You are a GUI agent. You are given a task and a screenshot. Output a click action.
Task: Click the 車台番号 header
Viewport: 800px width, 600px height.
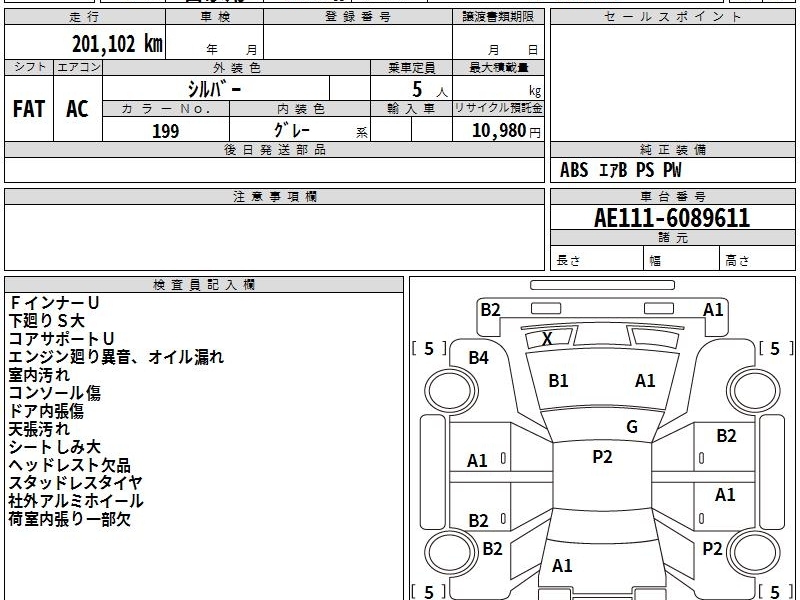point(672,196)
